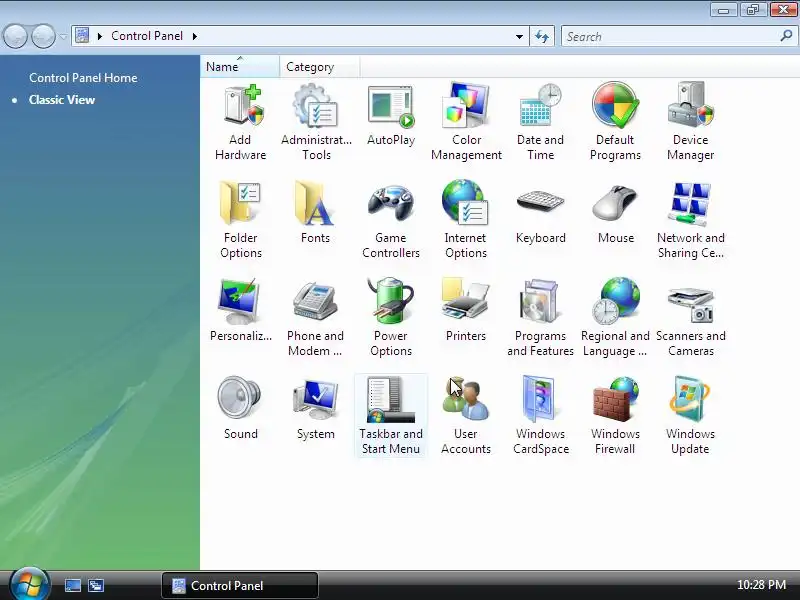
Task: Click Control Panel in address breadcrumb
Action: tap(147, 36)
